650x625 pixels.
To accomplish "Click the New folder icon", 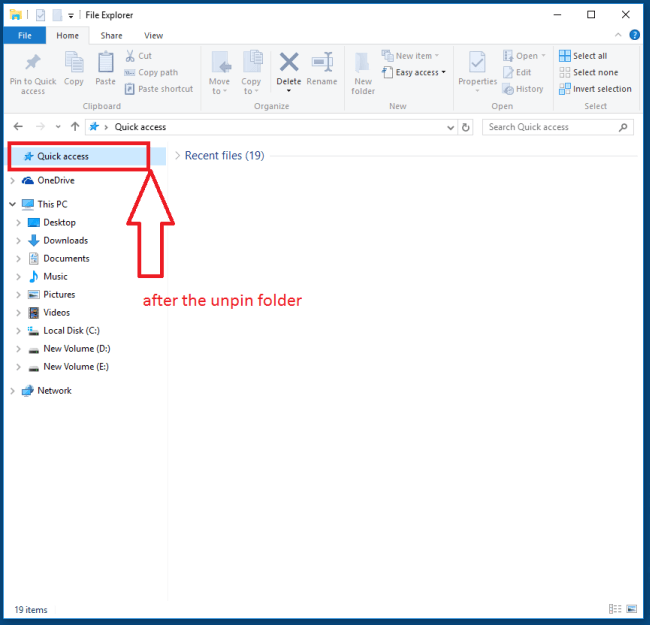I will point(362,63).
